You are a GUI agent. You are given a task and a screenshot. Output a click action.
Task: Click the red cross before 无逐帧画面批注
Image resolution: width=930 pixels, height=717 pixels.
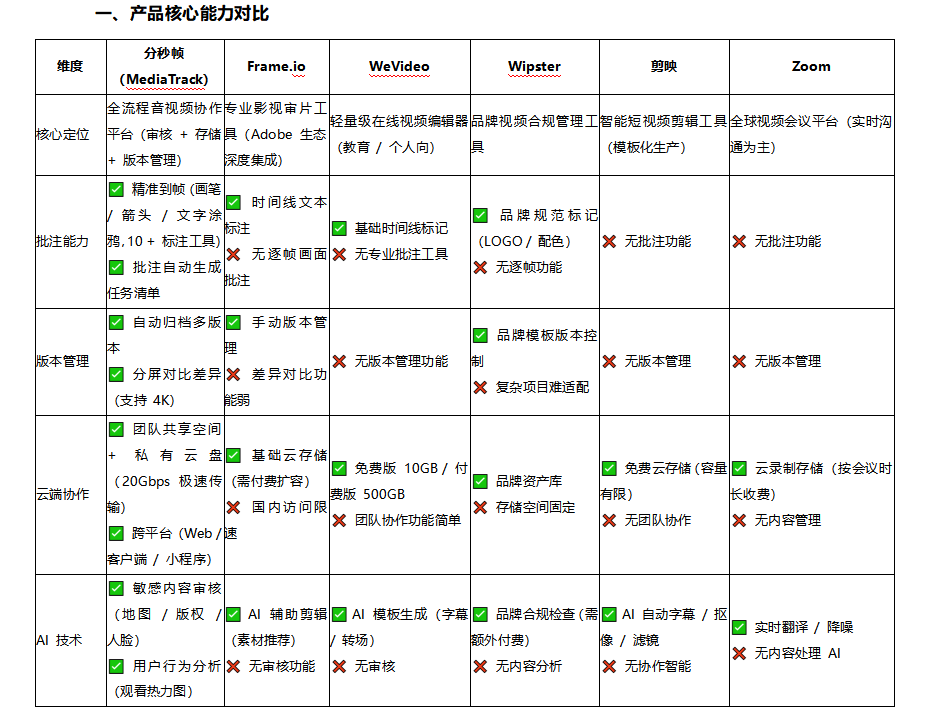[234, 254]
